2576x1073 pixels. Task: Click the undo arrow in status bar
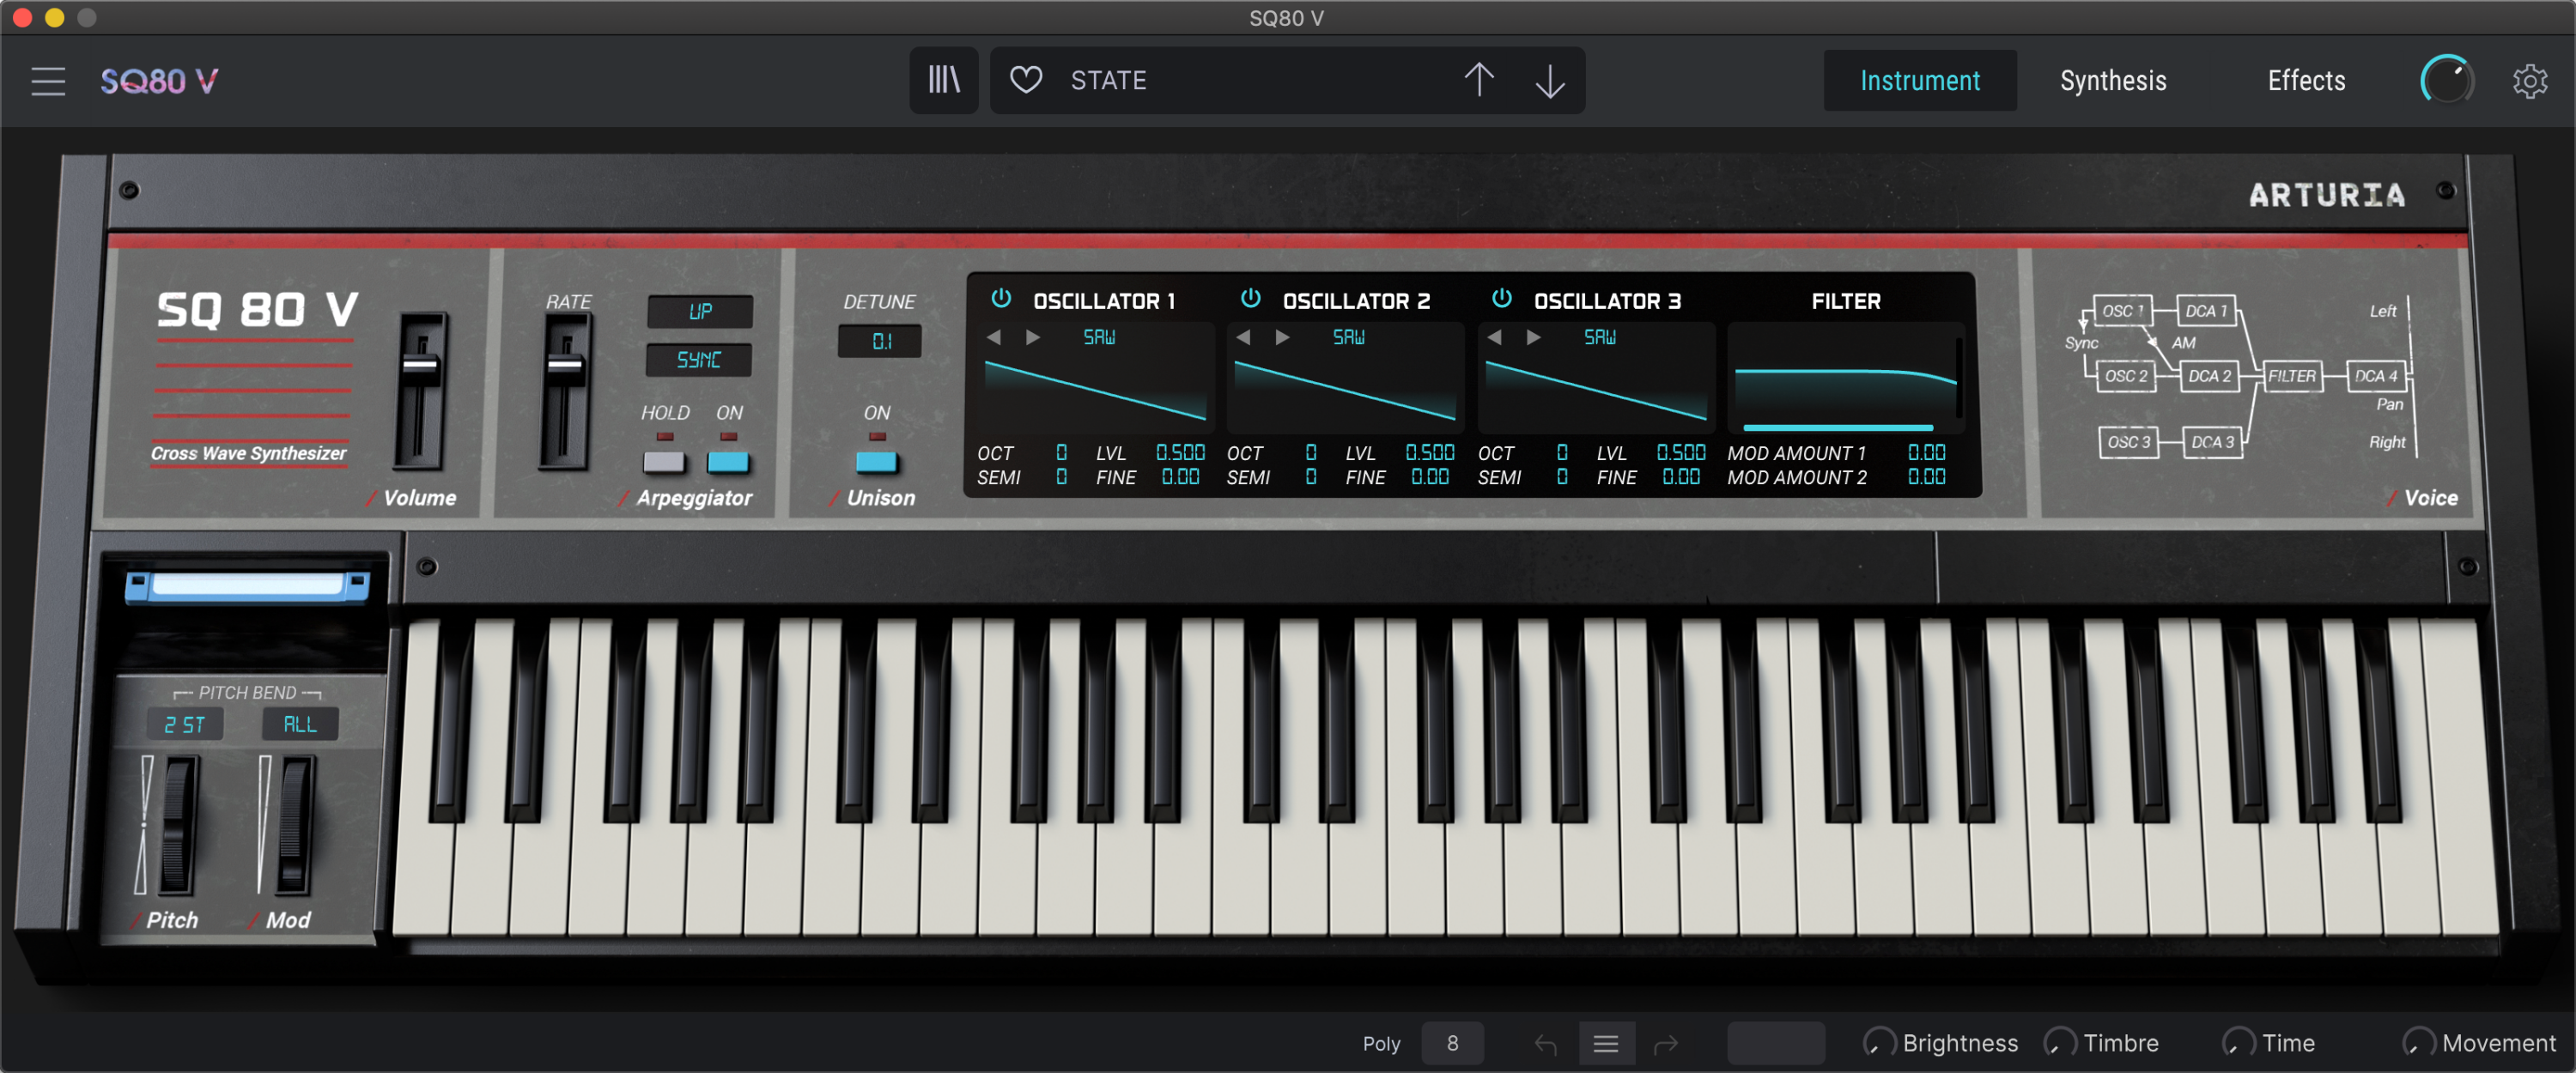(x=1545, y=1044)
